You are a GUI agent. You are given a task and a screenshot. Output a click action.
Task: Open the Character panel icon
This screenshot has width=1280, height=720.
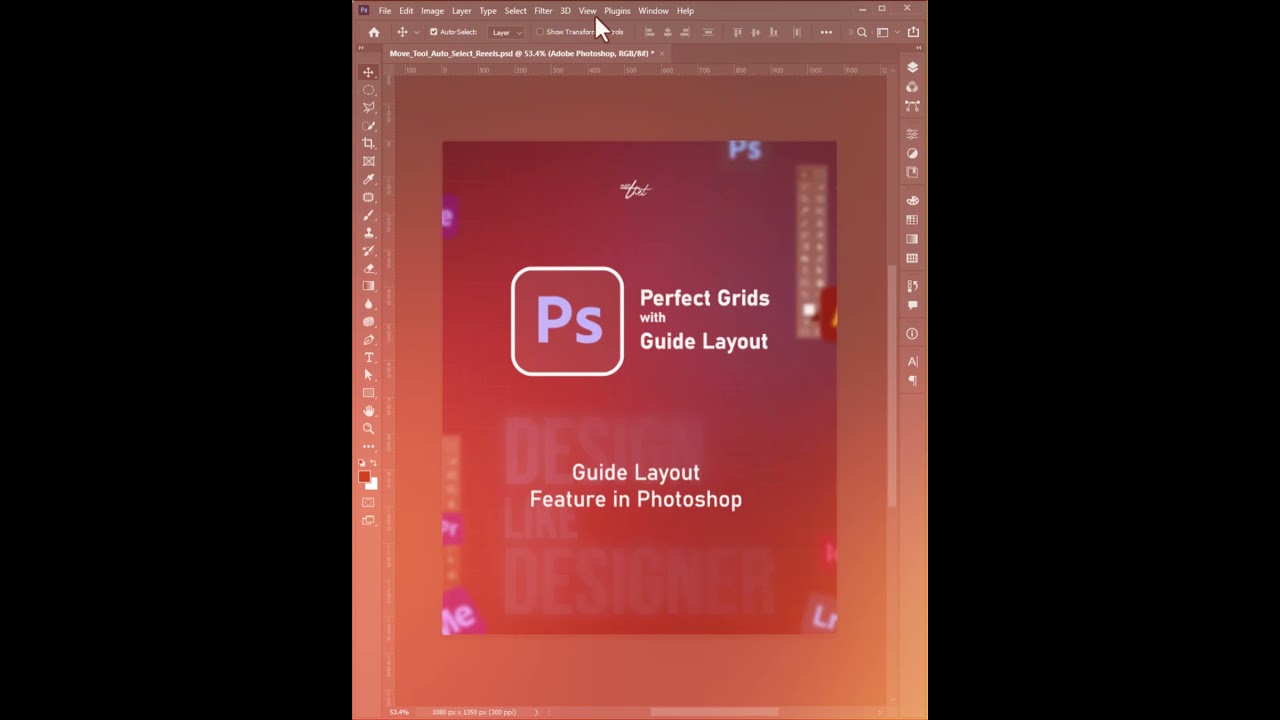[x=912, y=361]
